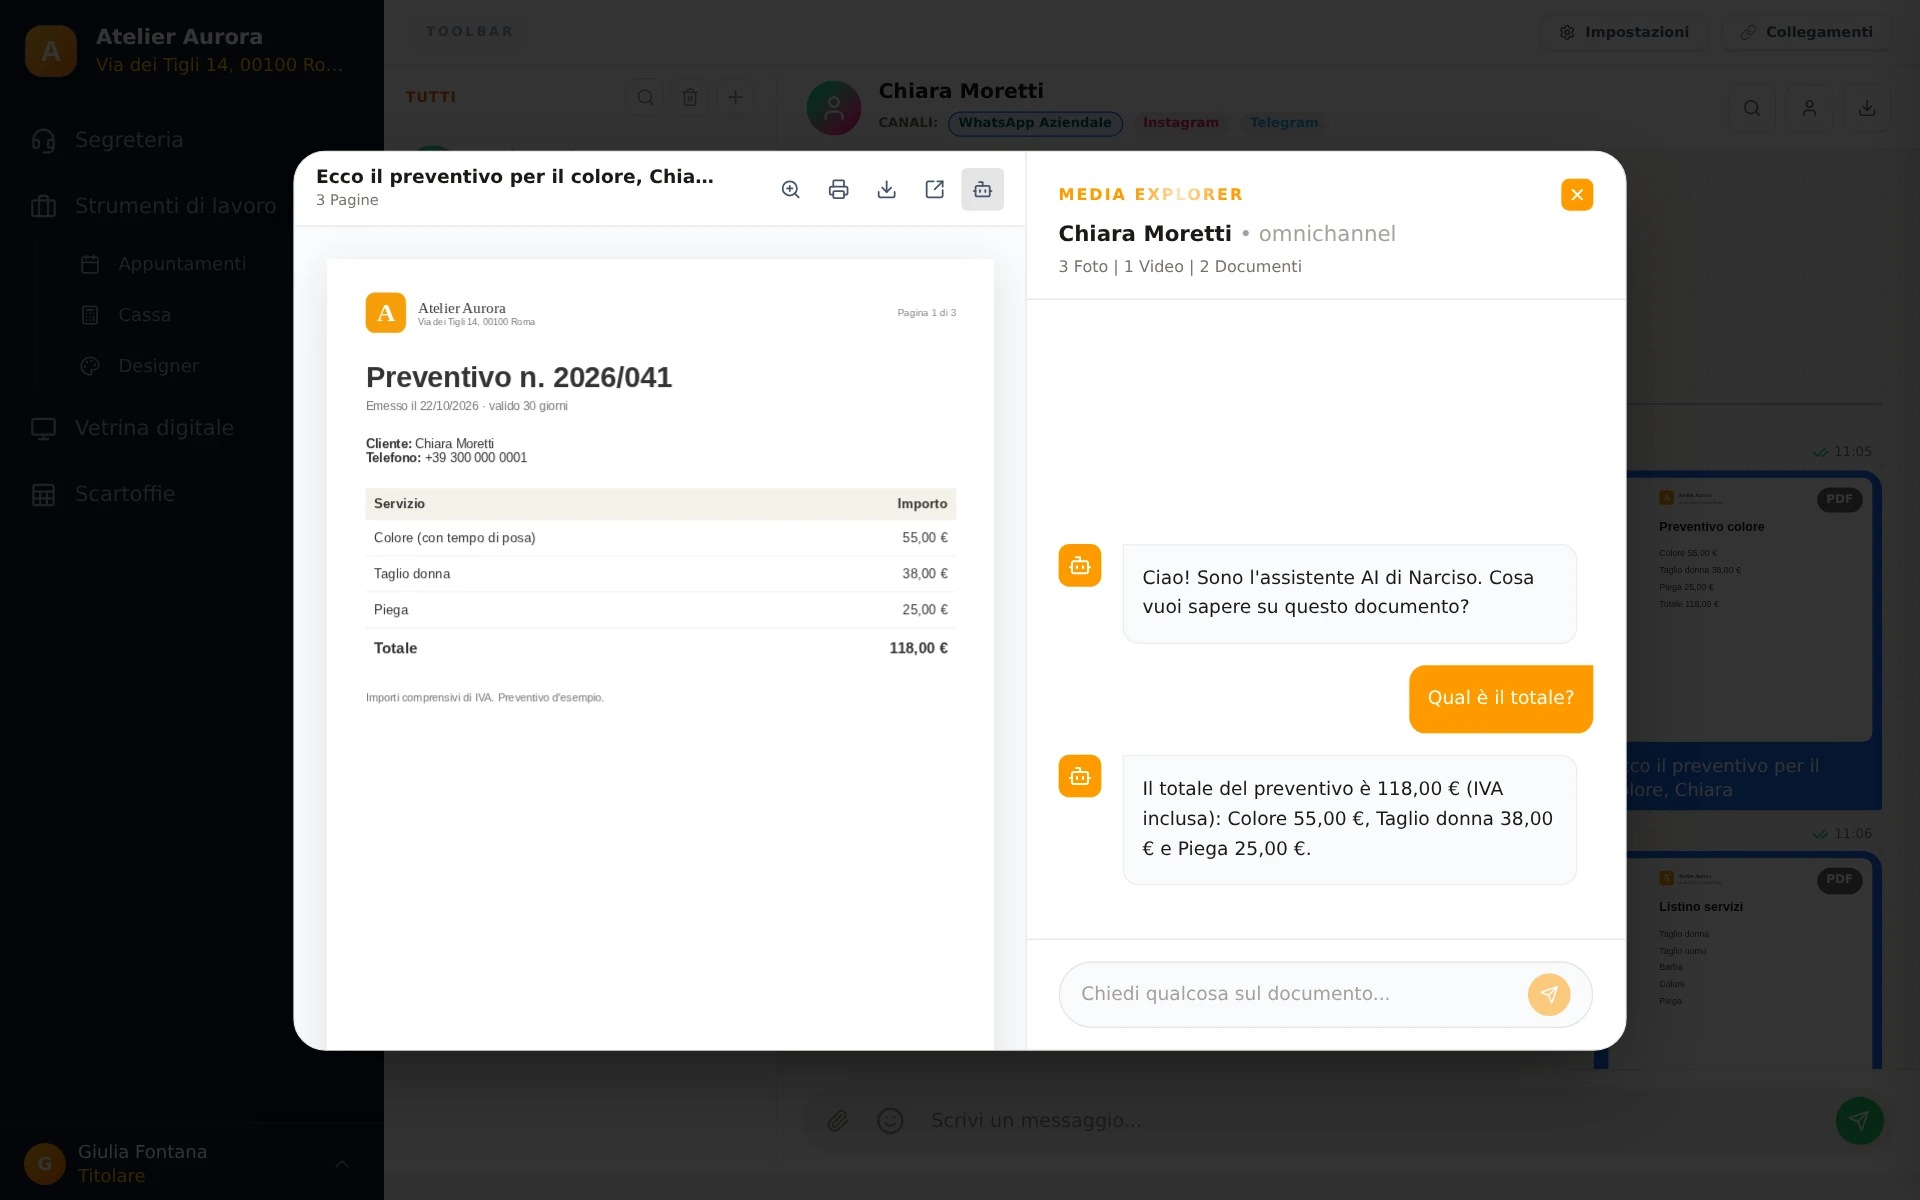Select Telegram channel
This screenshot has height=1200, width=1920.
pos(1284,123)
